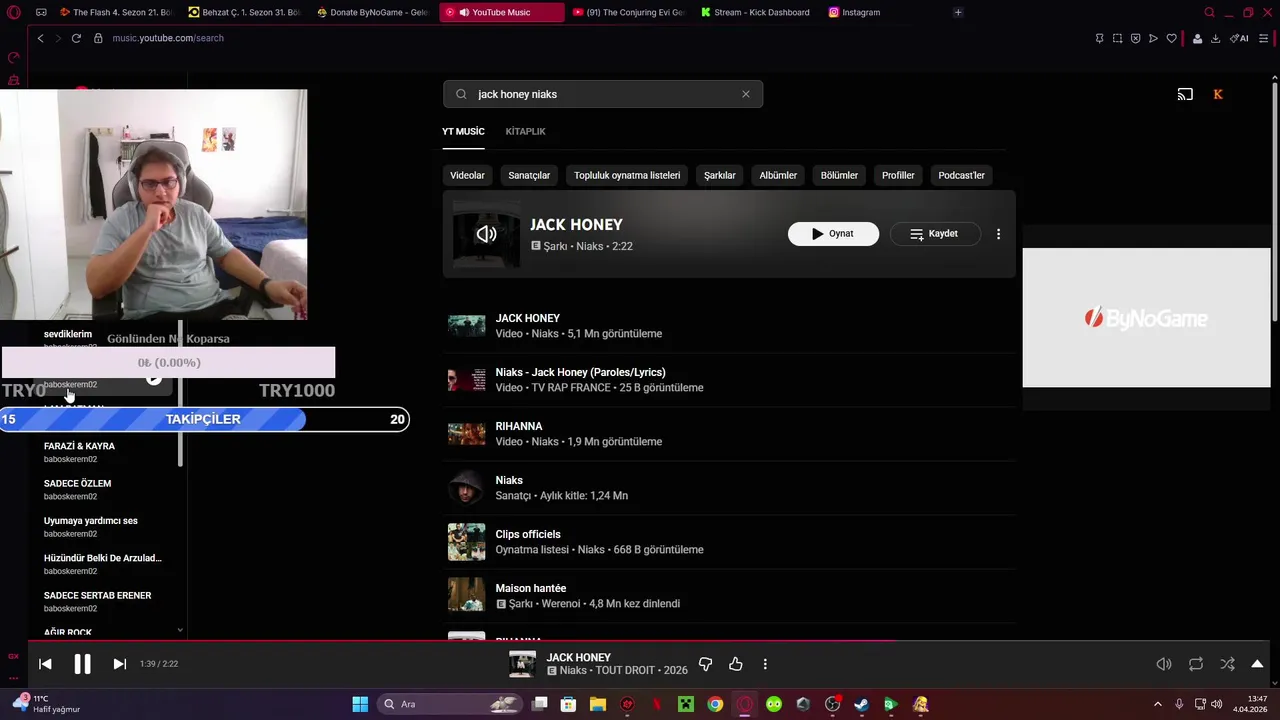This screenshot has width=1280, height=720.
Task: Click the JACK HONEY top result thumbnail
Action: point(486,234)
